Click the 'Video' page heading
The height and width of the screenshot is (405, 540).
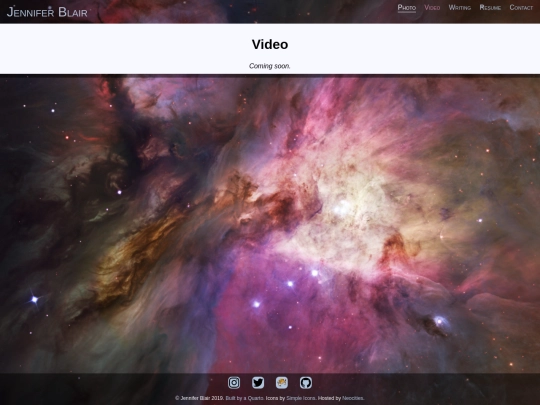pyautogui.click(x=270, y=44)
